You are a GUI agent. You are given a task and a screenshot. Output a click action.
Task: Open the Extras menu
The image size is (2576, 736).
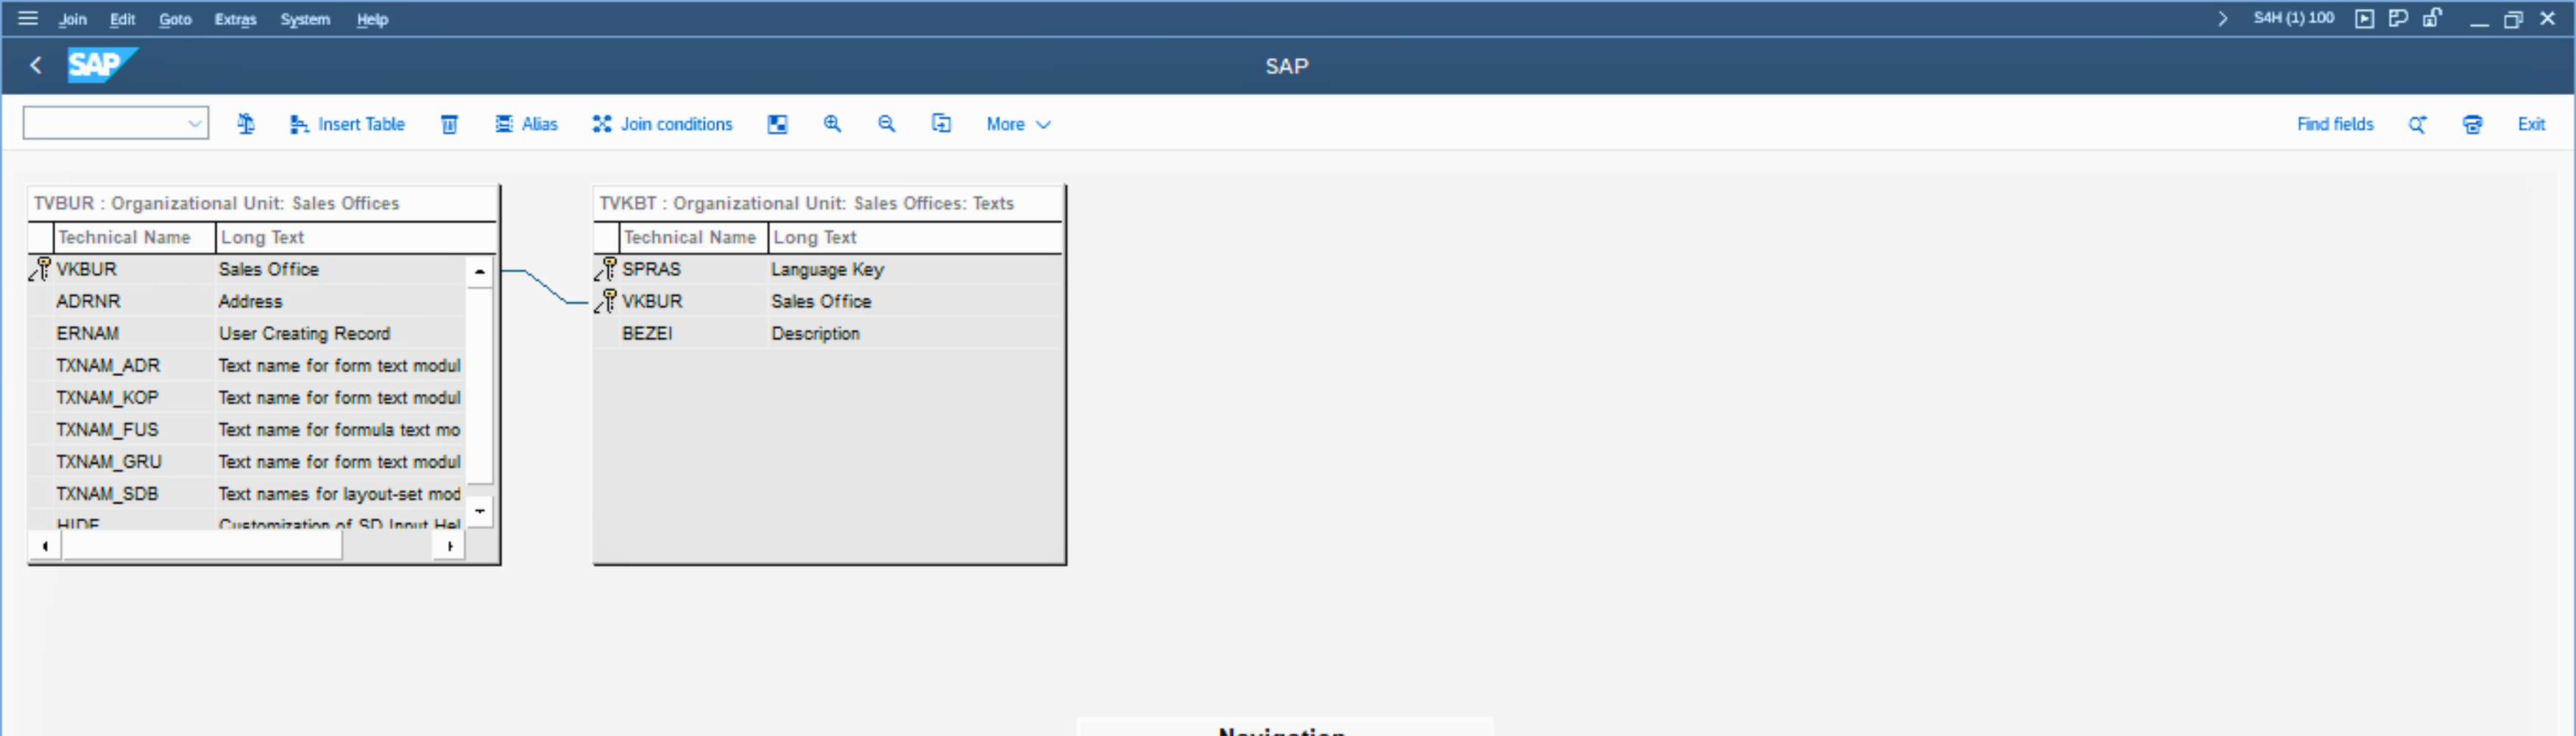click(x=235, y=19)
